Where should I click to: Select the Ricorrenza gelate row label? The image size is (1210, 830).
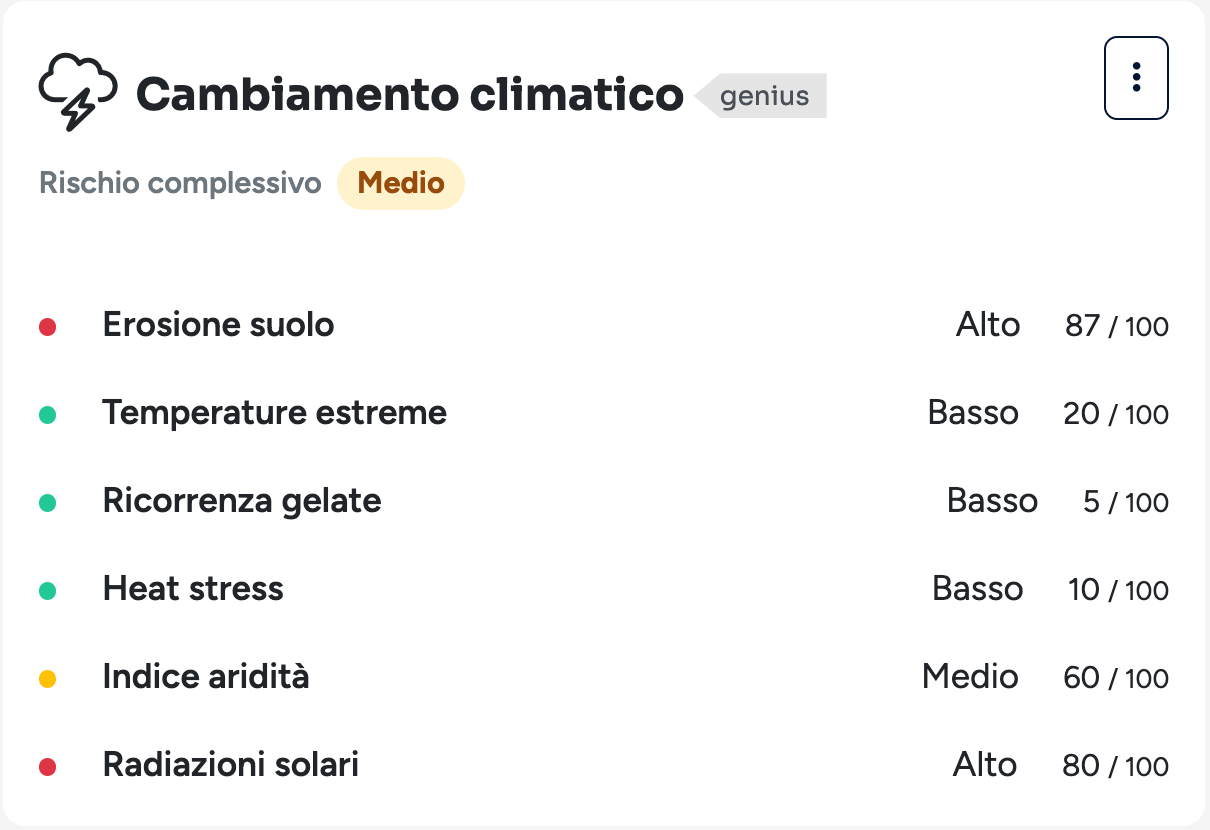[x=242, y=501]
